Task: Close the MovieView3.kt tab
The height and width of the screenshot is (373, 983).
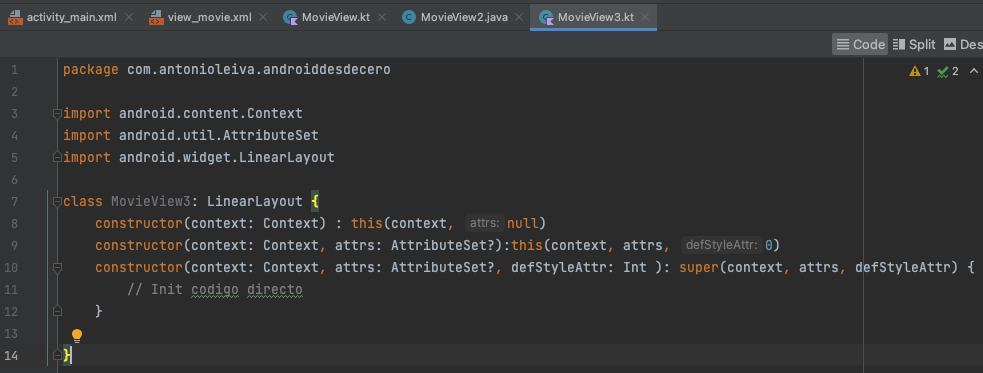Action: point(646,18)
